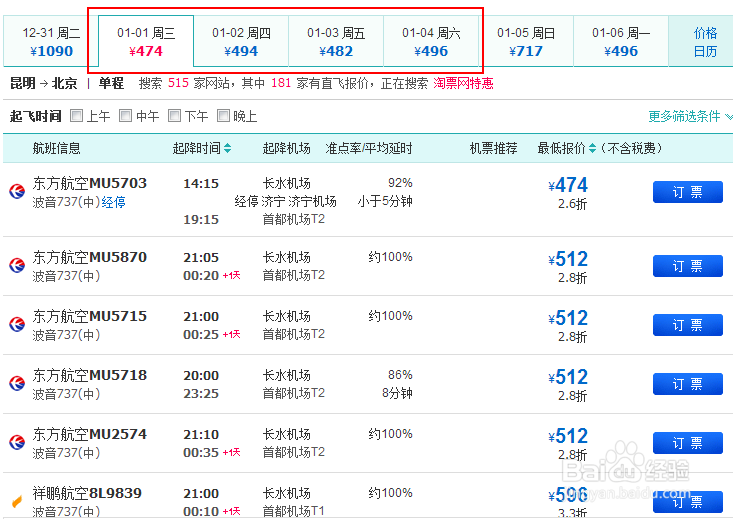Click 订票 button for flight MU5718
The image size is (733, 519).
687,384
